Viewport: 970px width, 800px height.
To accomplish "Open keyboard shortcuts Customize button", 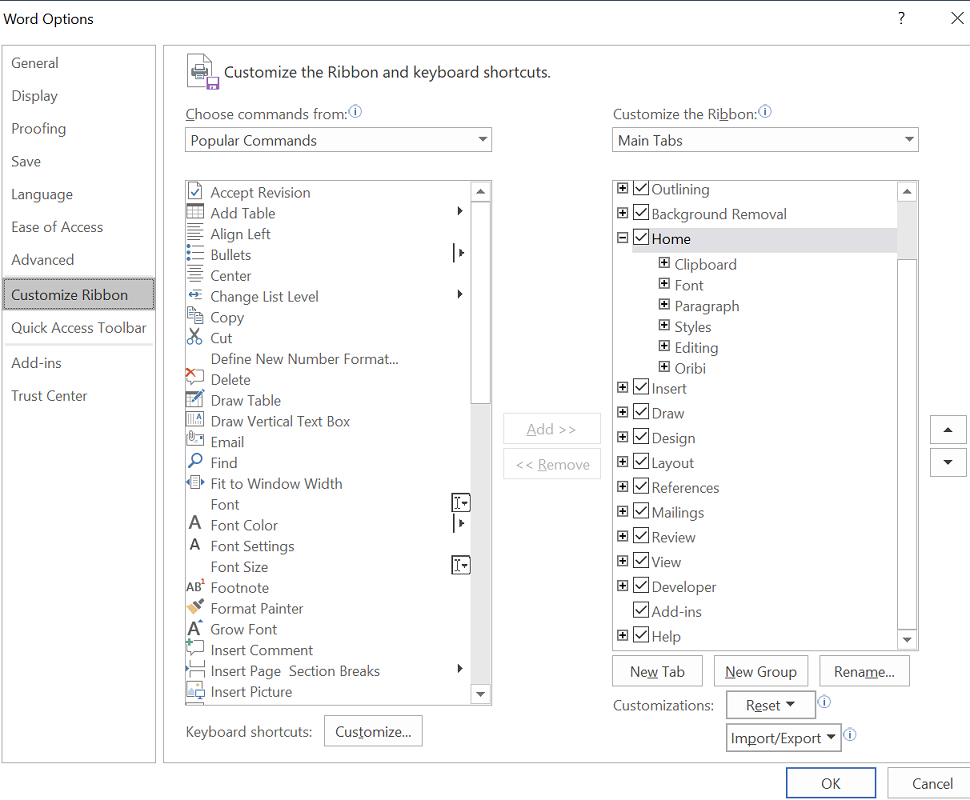I will (373, 731).
